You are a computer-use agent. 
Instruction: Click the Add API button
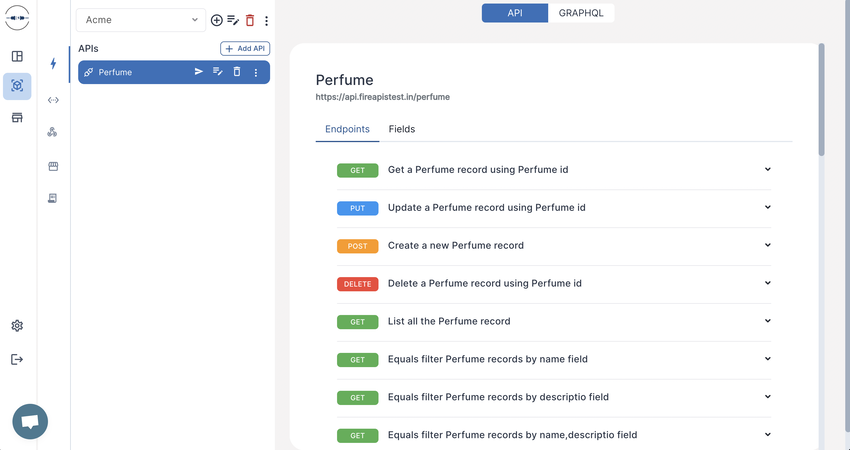[x=245, y=49]
